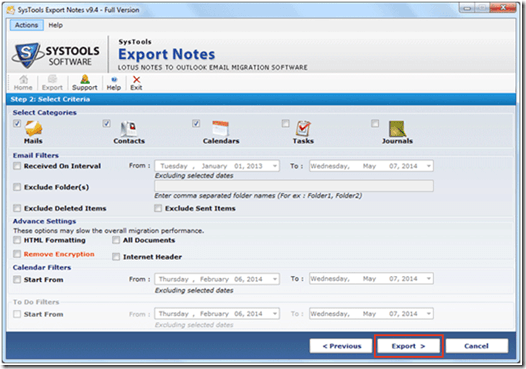Enable HTML Formatting option

[17, 240]
